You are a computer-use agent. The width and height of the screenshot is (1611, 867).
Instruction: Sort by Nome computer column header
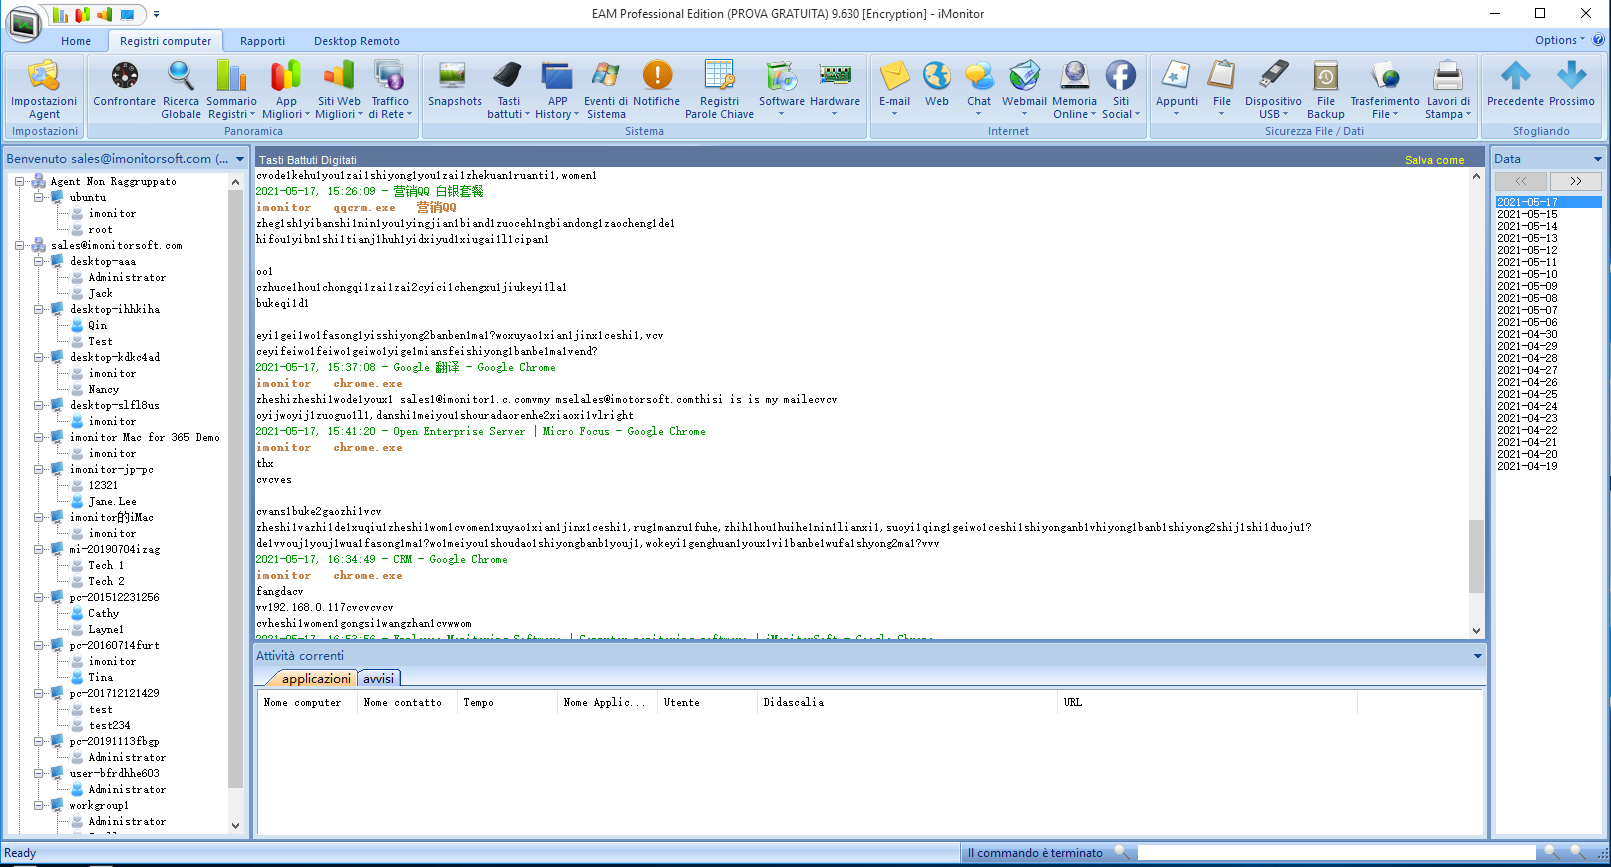point(307,702)
